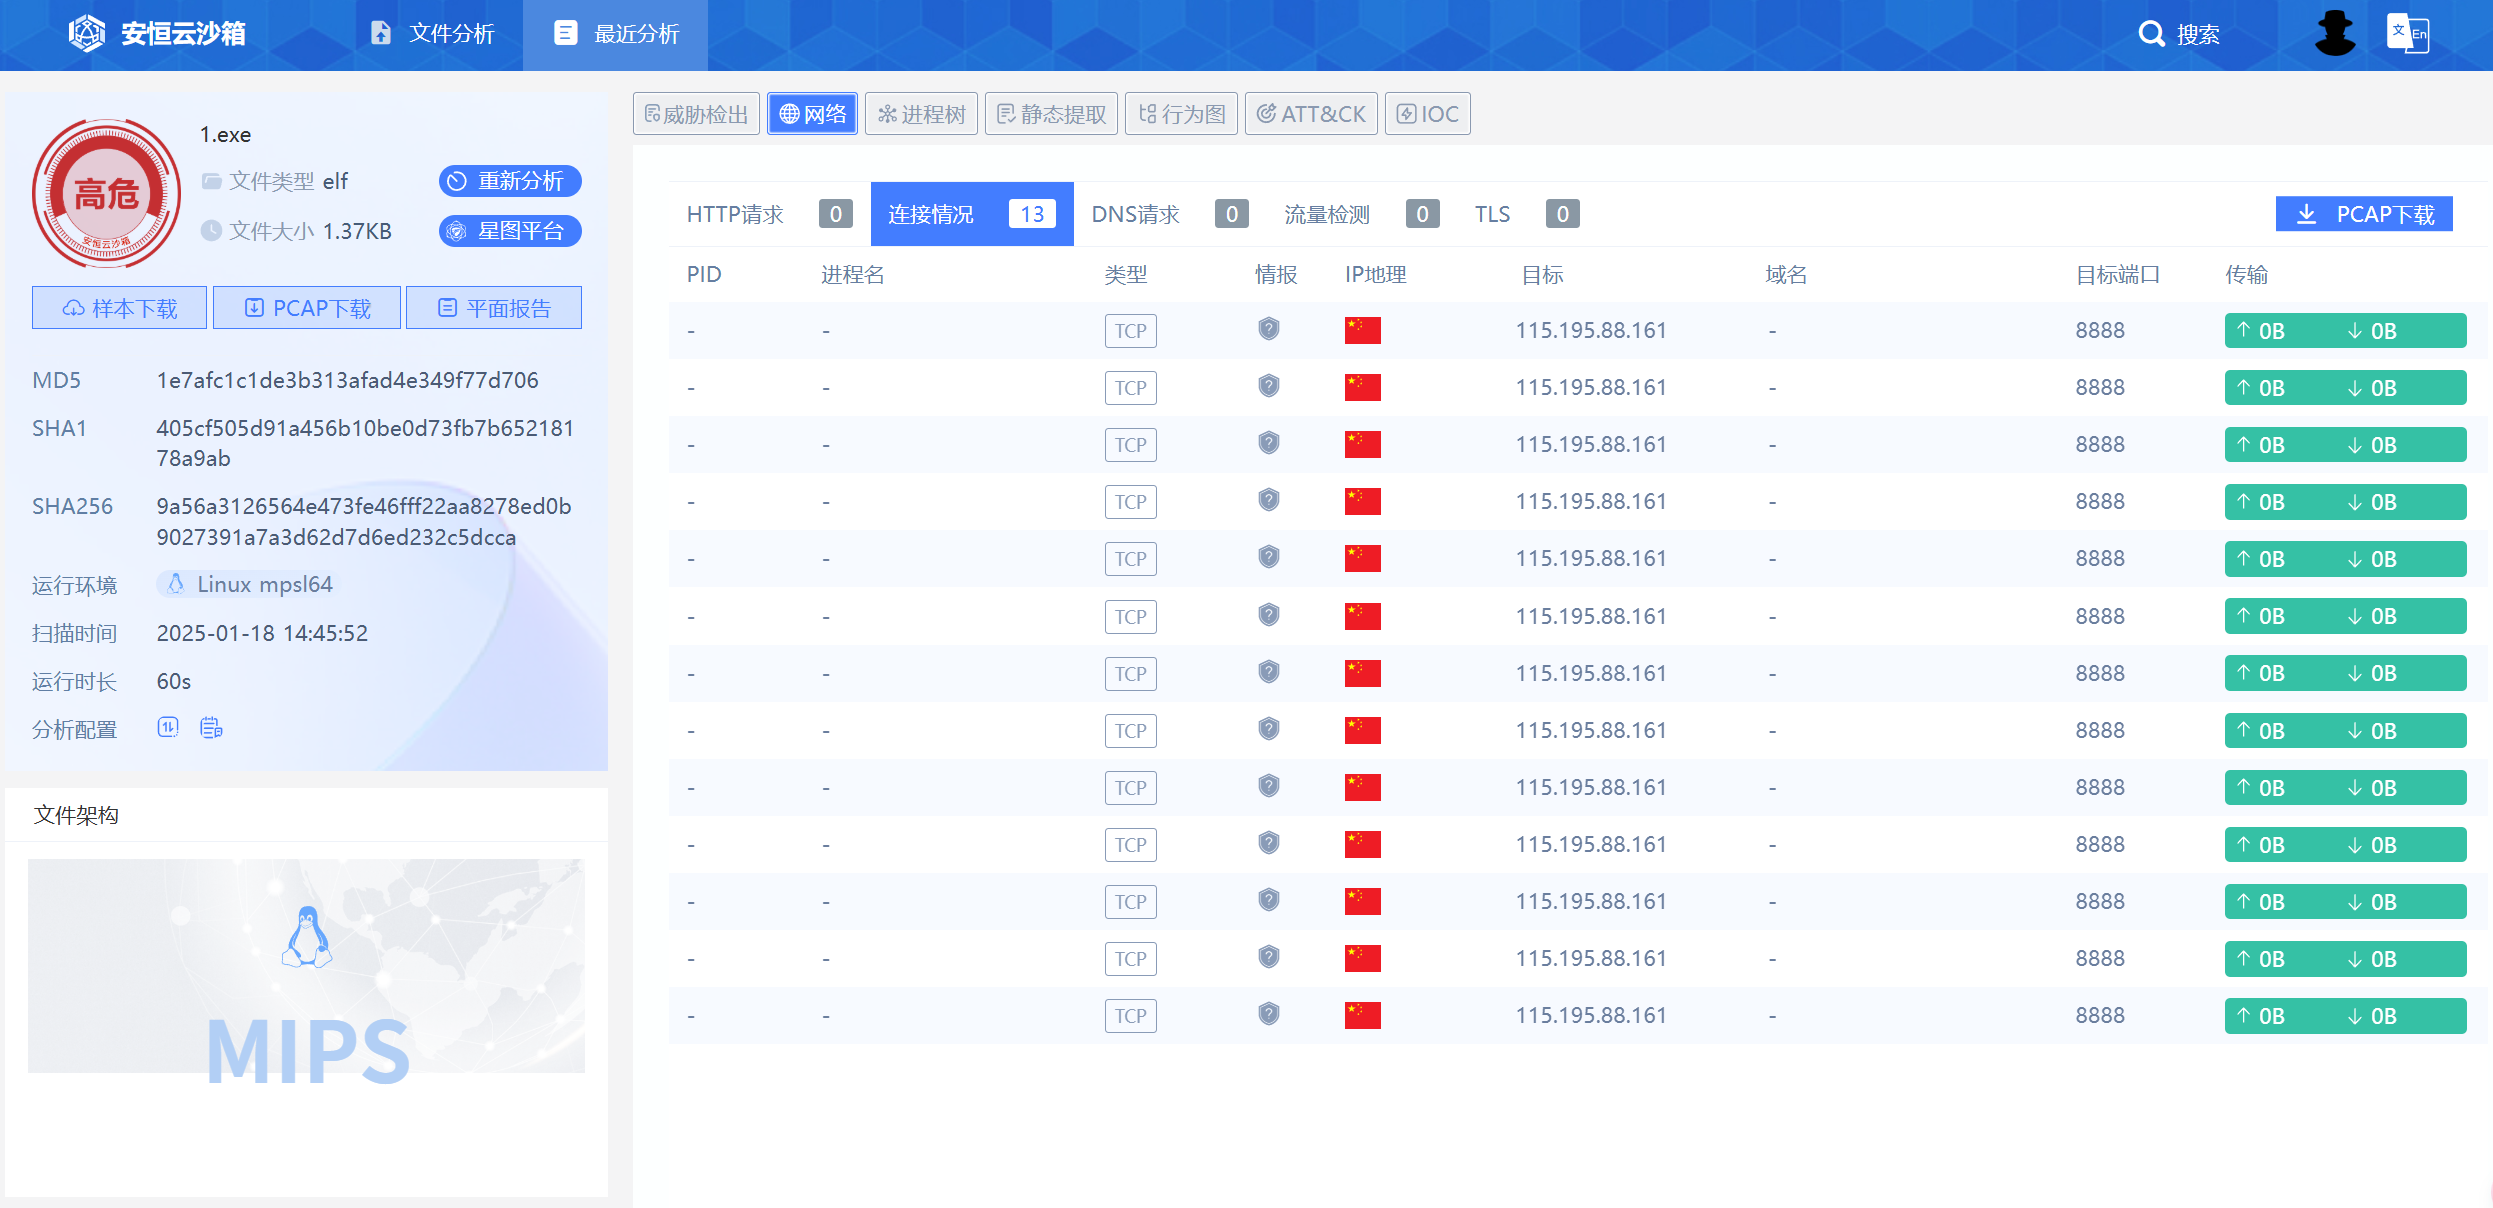Click the sandbox logo in header
Screen dimensions: 2493x1208
pyautogui.click(x=87, y=33)
